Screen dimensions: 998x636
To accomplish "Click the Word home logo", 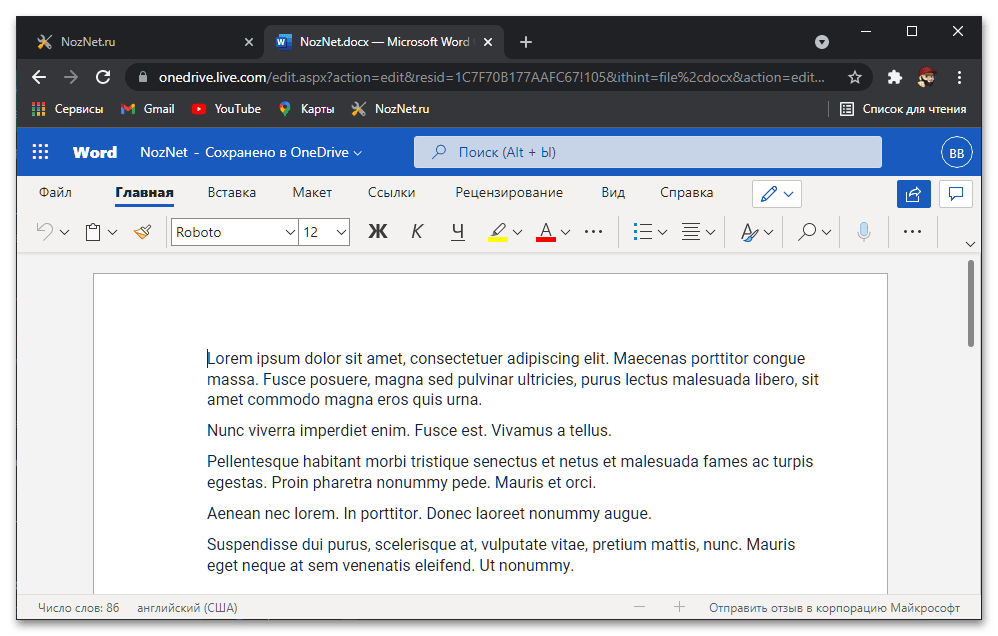I will pos(95,152).
